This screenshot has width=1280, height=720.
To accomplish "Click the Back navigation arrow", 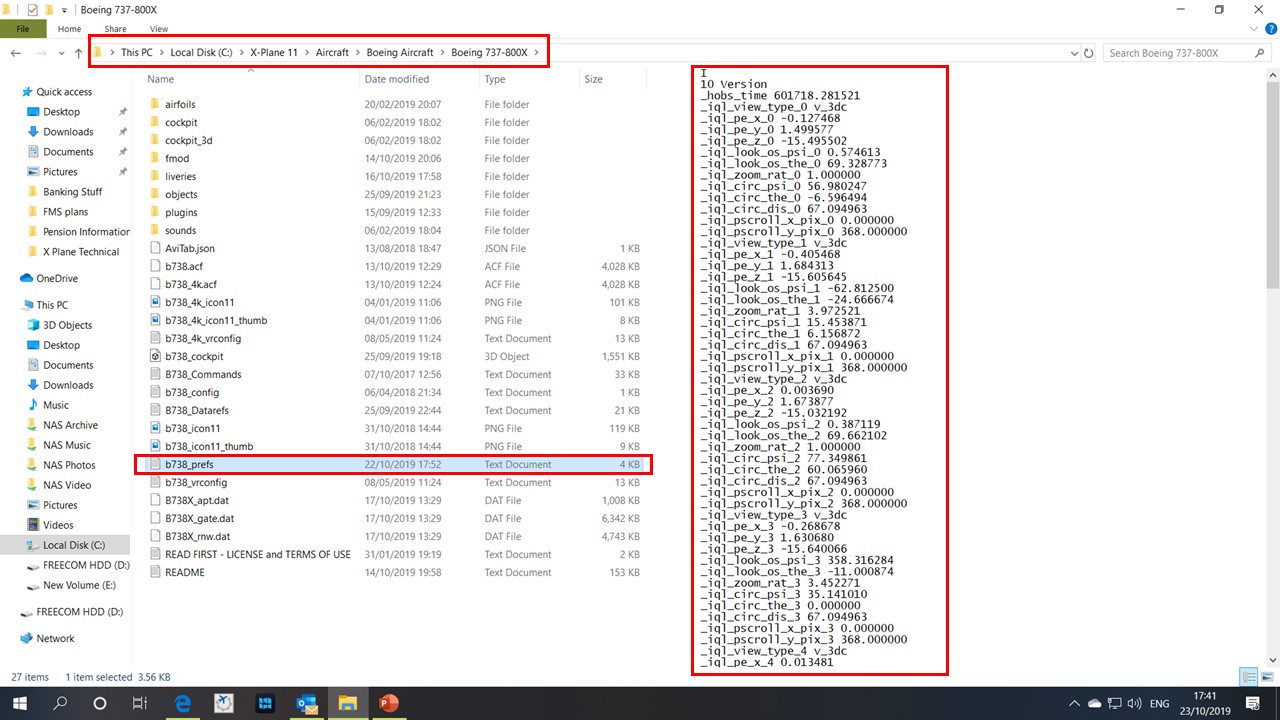I will pyautogui.click(x=14, y=53).
